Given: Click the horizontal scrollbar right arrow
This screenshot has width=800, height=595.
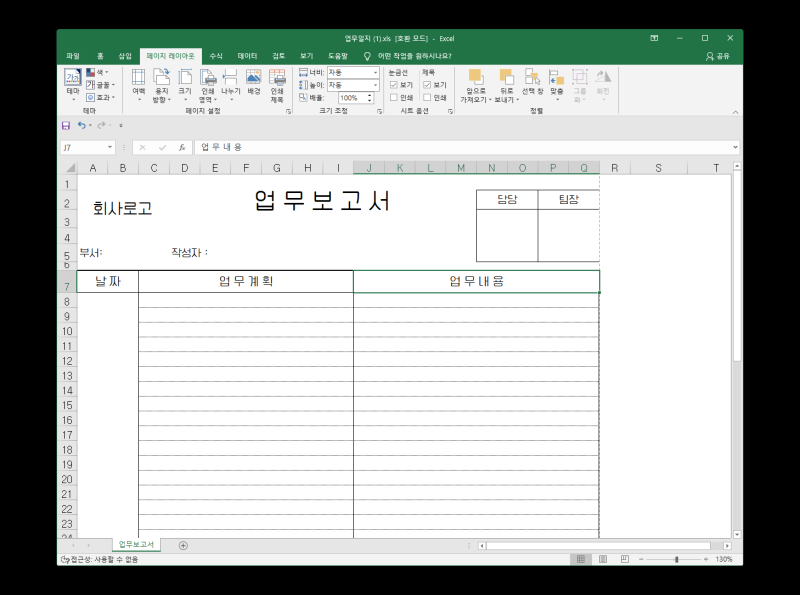Looking at the screenshot, I should tap(727, 546).
